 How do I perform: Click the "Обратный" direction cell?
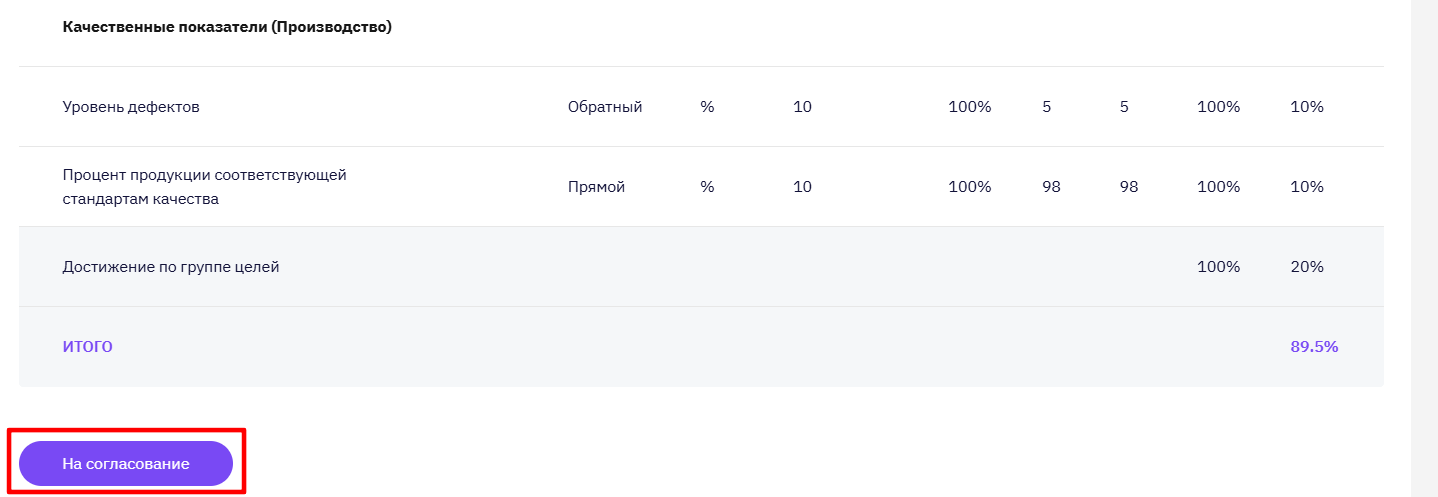(x=604, y=107)
